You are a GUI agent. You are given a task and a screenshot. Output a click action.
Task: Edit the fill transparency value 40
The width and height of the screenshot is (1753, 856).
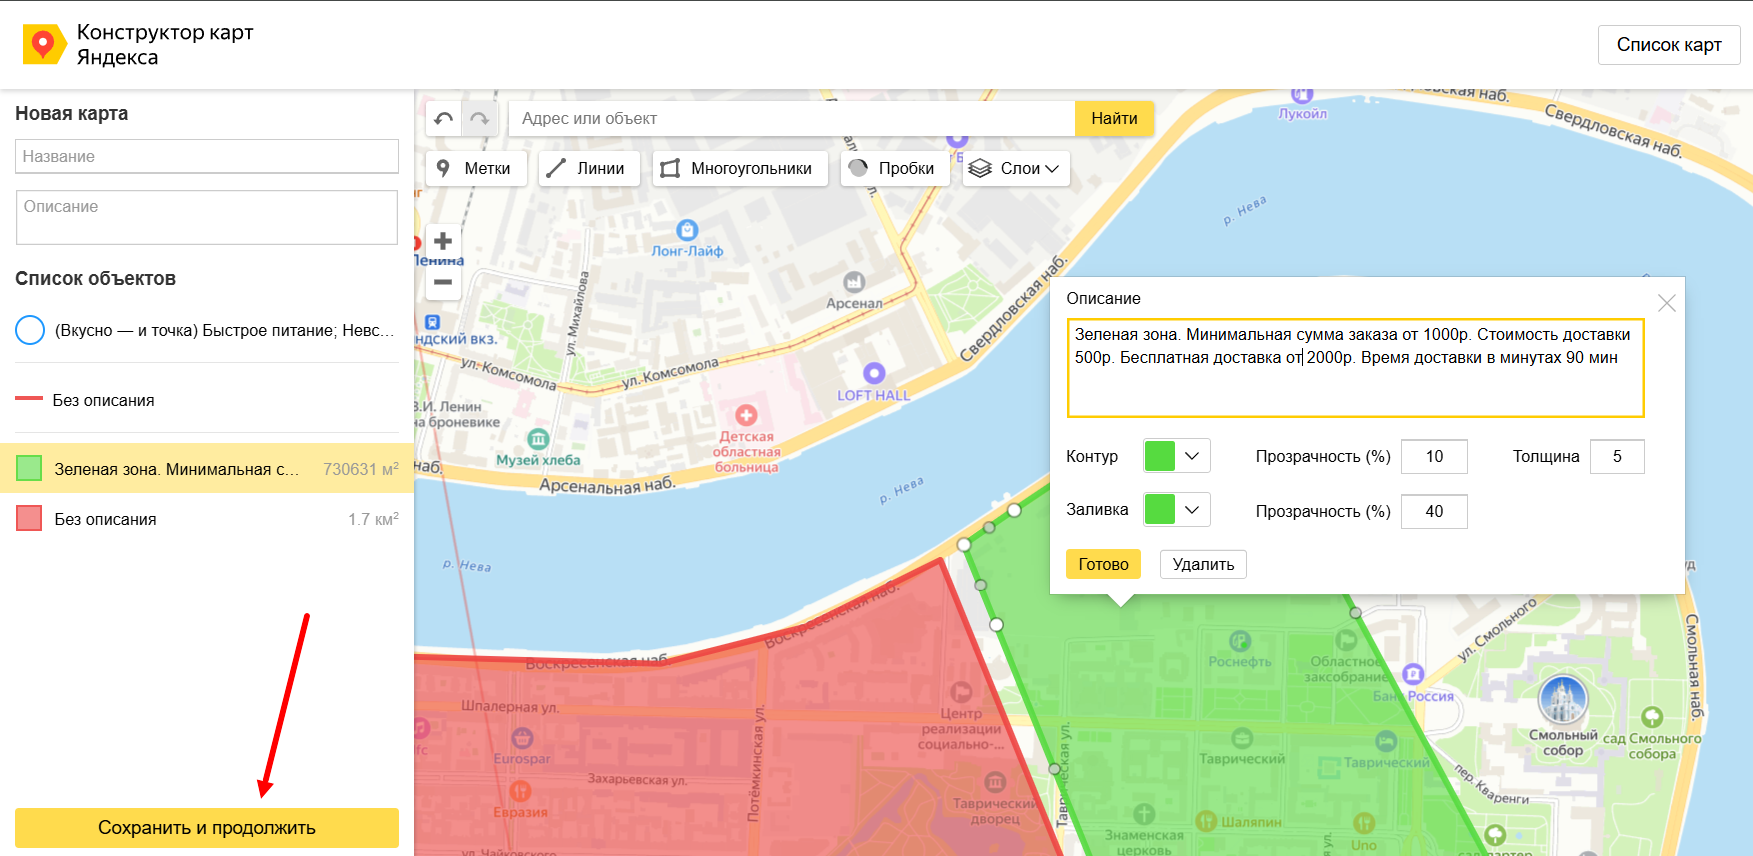1434,511
